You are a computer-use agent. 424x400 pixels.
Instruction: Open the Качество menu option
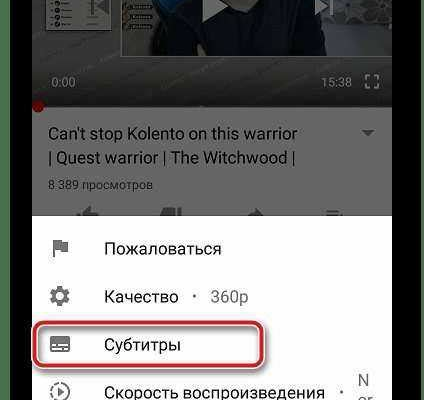[x=212, y=296]
